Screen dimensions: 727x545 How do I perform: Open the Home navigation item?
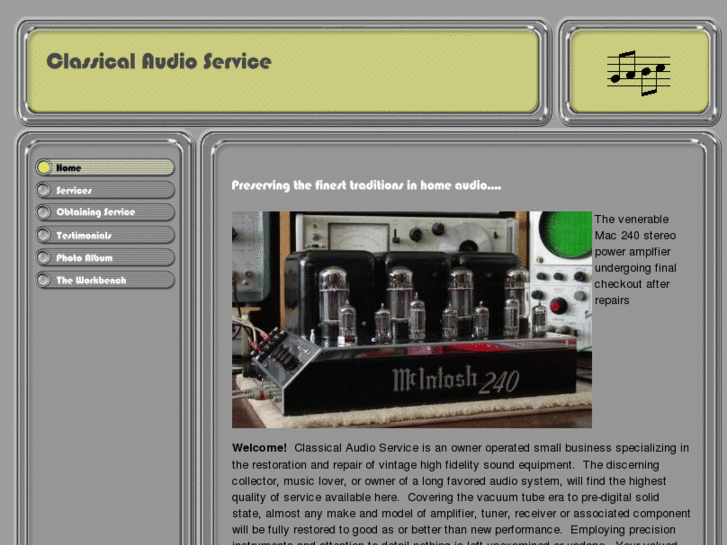coord(105,167)
